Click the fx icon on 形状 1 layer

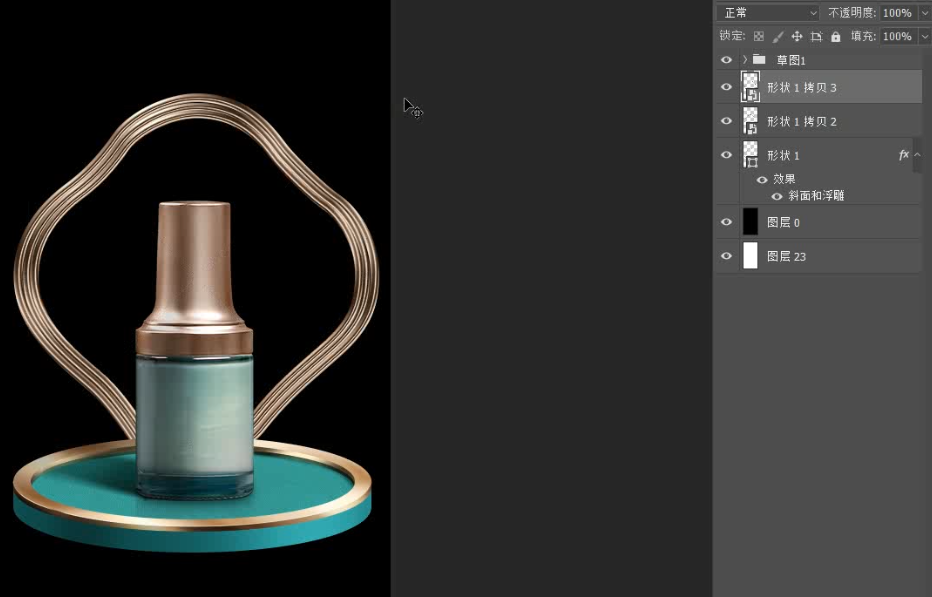click(x=903, y=155)
